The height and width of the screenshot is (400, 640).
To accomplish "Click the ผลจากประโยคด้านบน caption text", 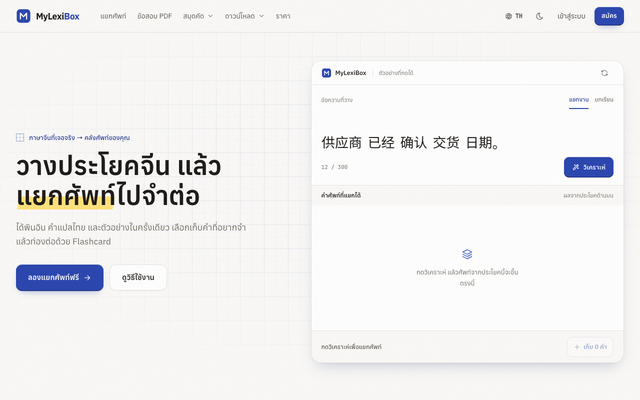I will pos(588,196).
